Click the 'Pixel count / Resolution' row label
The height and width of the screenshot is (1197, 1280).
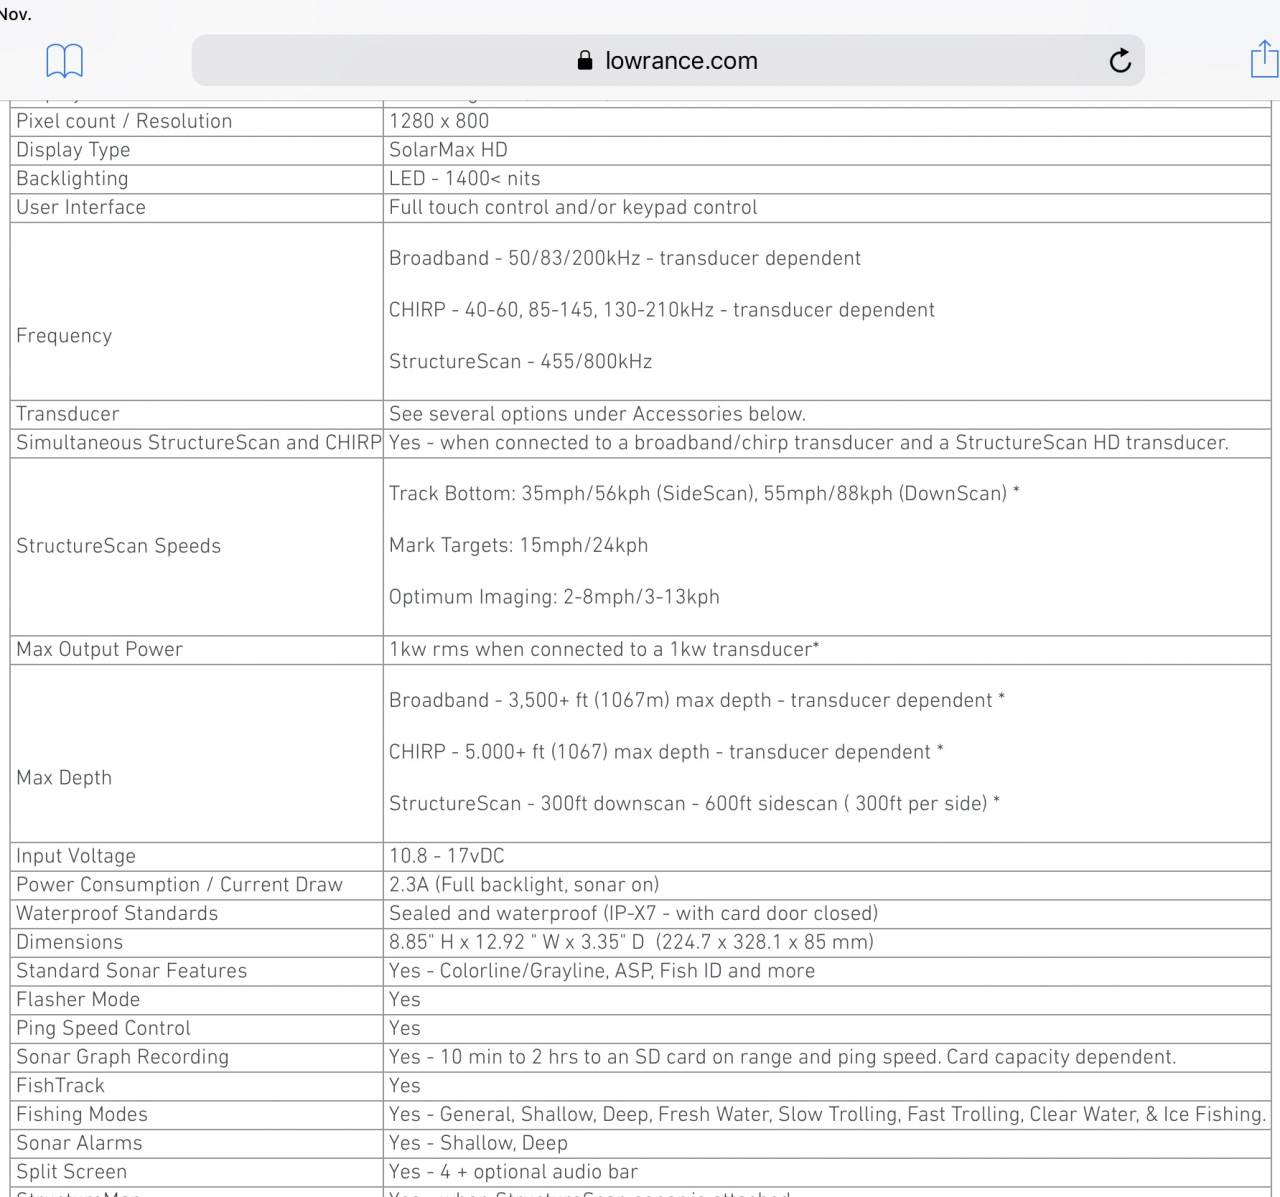point(124,121)
